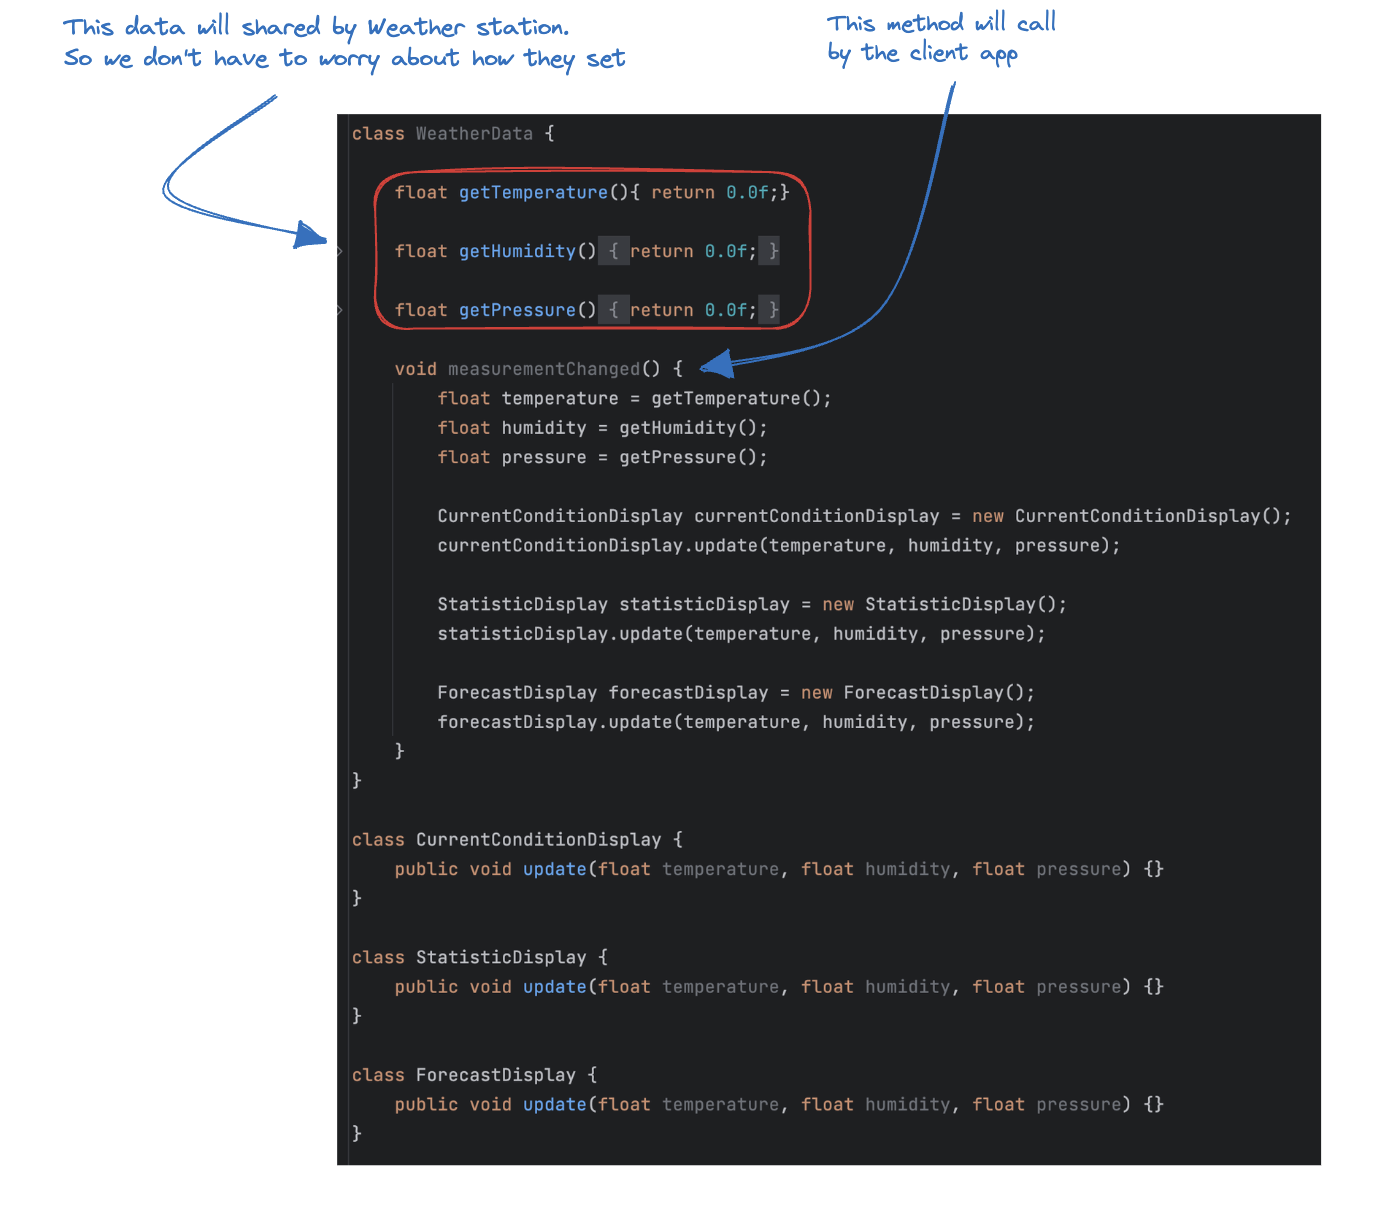Select the WeatherData class name
The width and height of the screenshot is (1374, 1220).
pos(474,133)
